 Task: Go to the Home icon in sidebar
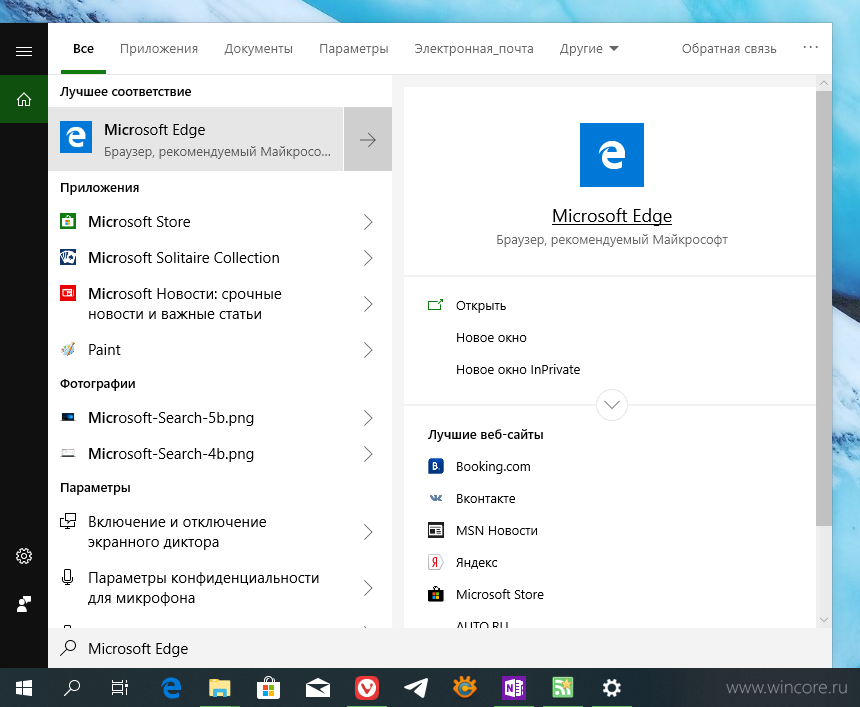(x=24, y=99)
